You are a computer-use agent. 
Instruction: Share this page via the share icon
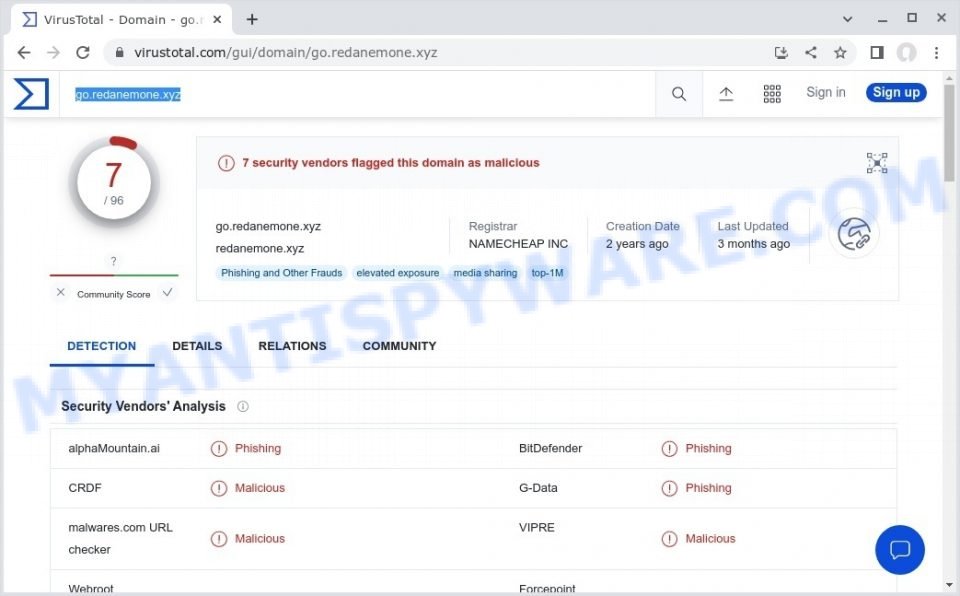point(811,53)
